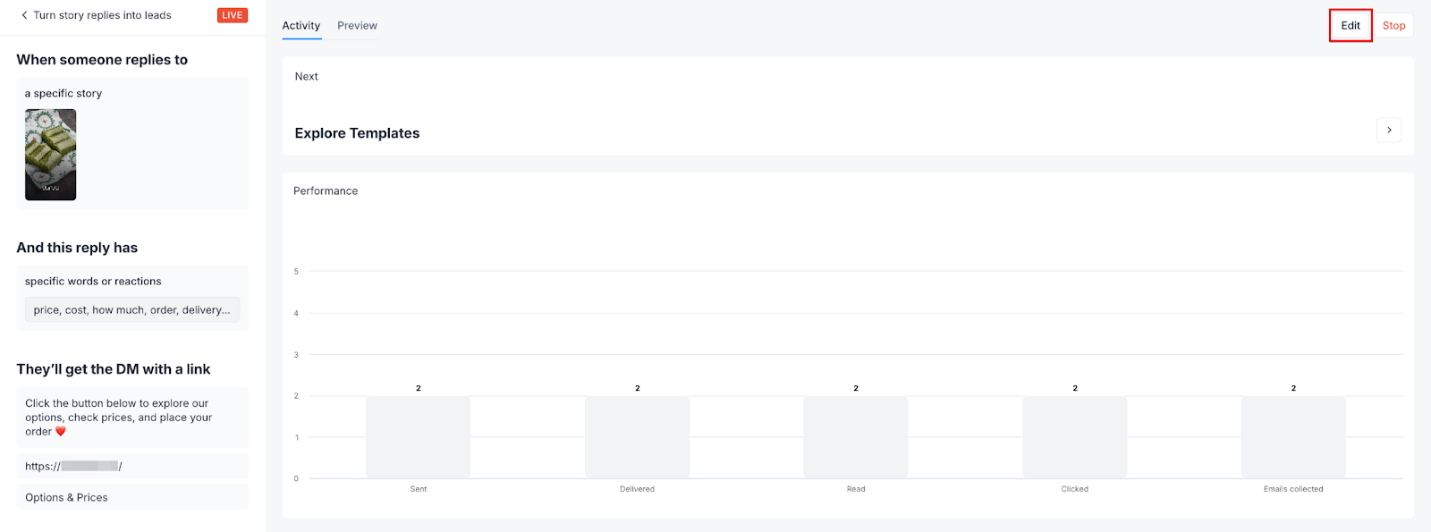Switch to the Activity tab

pyautogui.click(x=301, y=26)
